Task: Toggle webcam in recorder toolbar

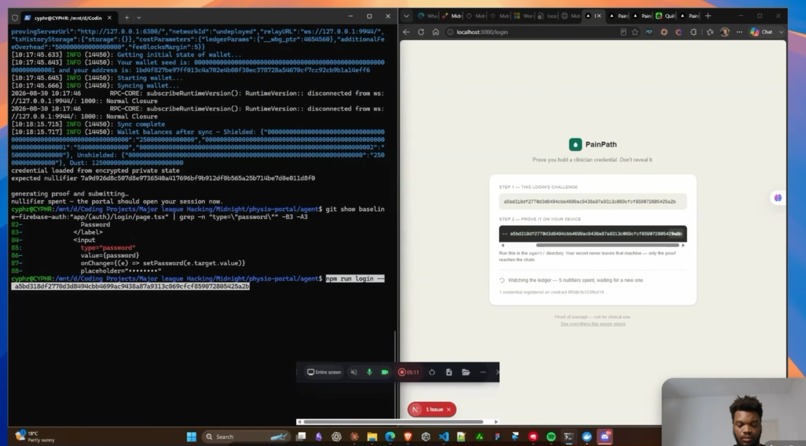Action: [384, 372]
